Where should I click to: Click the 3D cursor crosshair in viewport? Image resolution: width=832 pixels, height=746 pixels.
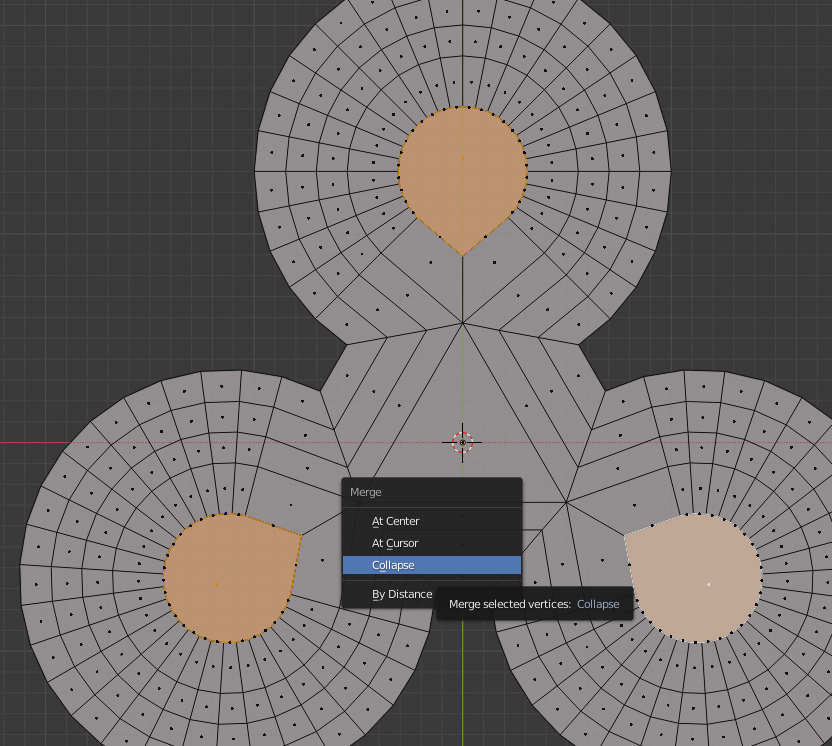coord(462,442)
